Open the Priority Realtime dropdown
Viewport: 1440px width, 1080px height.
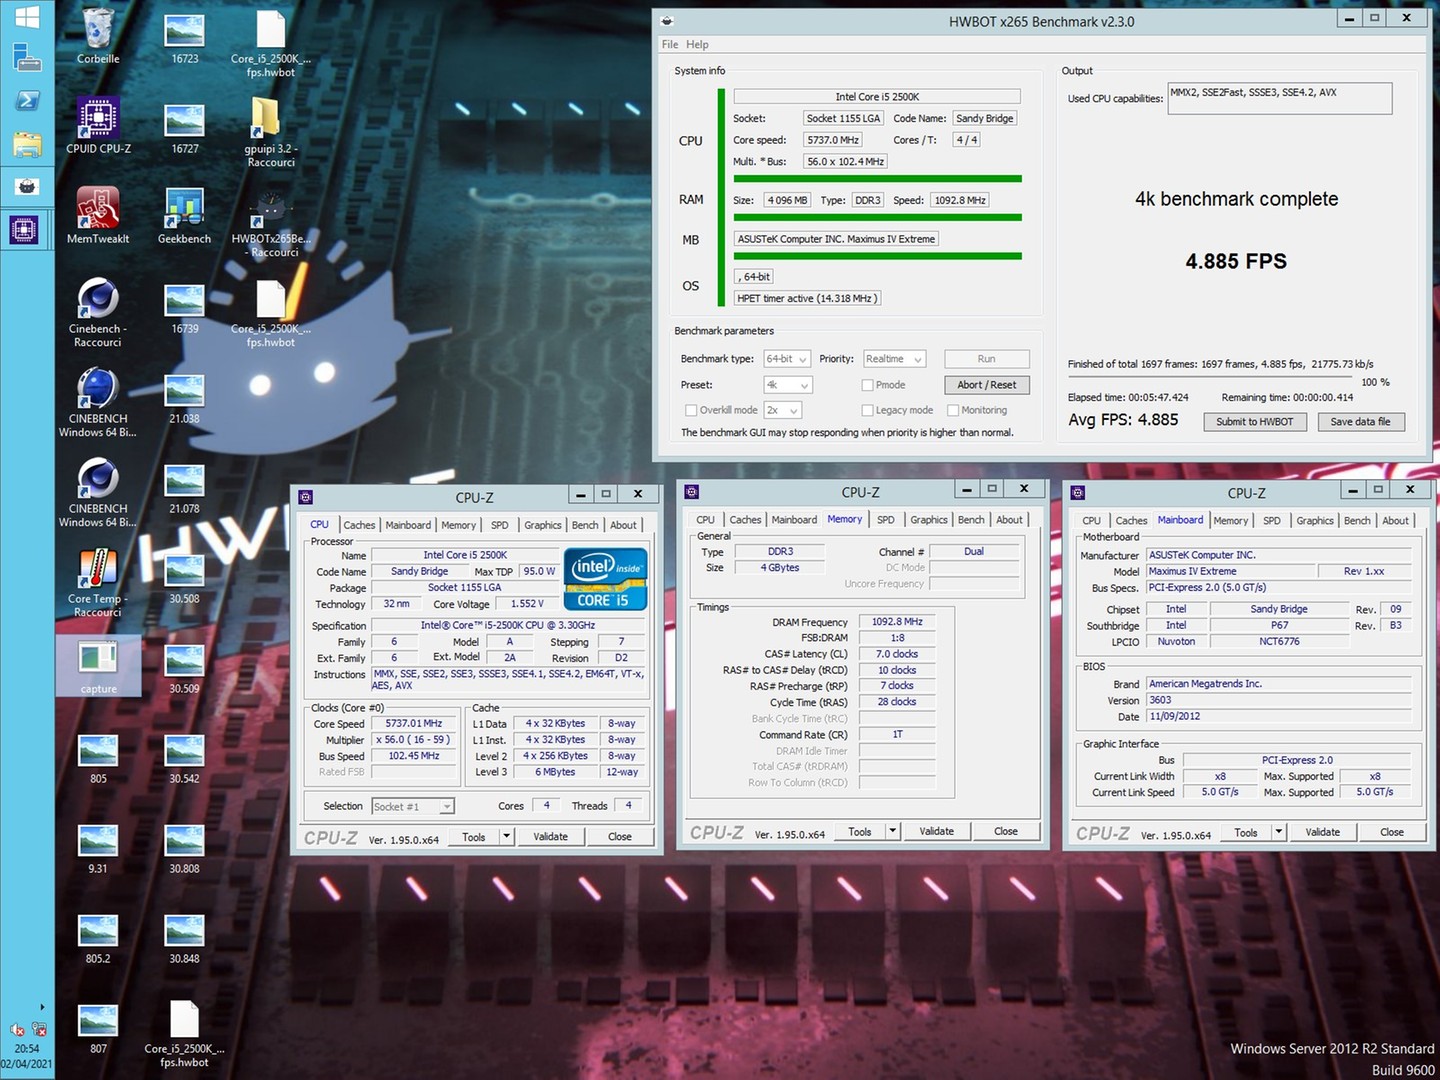coord(894,359)
